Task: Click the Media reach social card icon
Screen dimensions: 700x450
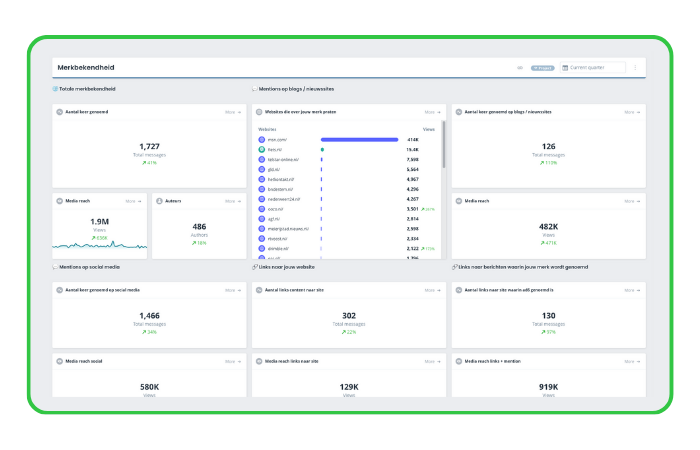Action: [x=59, y=362]
